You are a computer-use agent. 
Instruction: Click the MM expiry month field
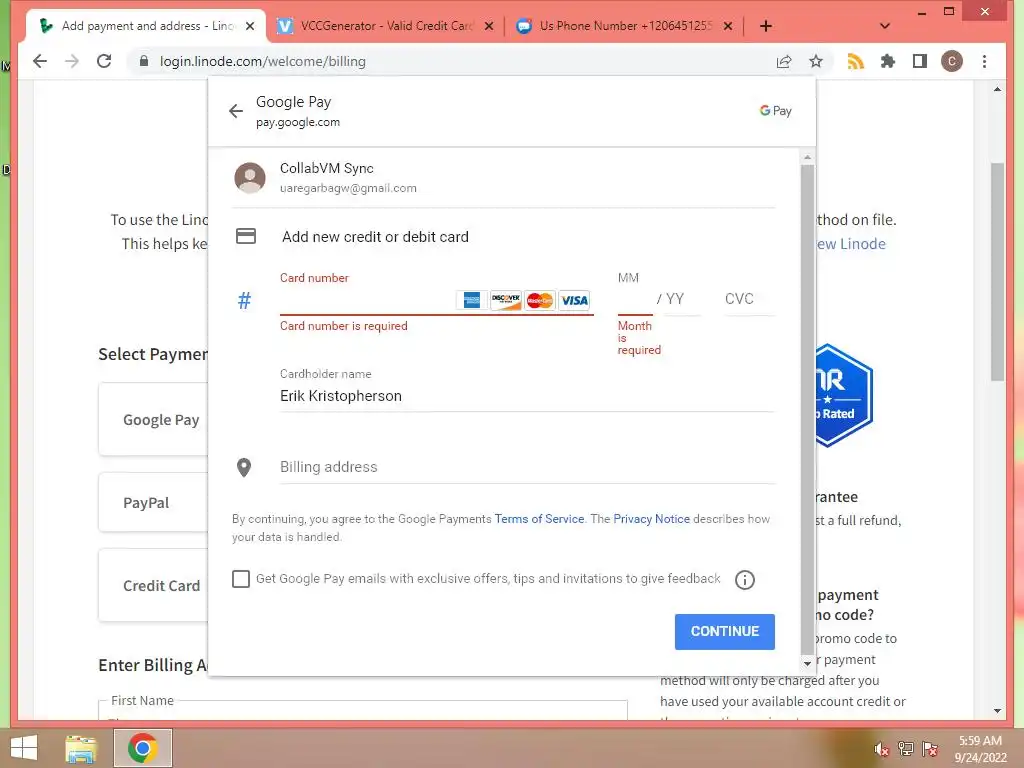tap(635, 300)
